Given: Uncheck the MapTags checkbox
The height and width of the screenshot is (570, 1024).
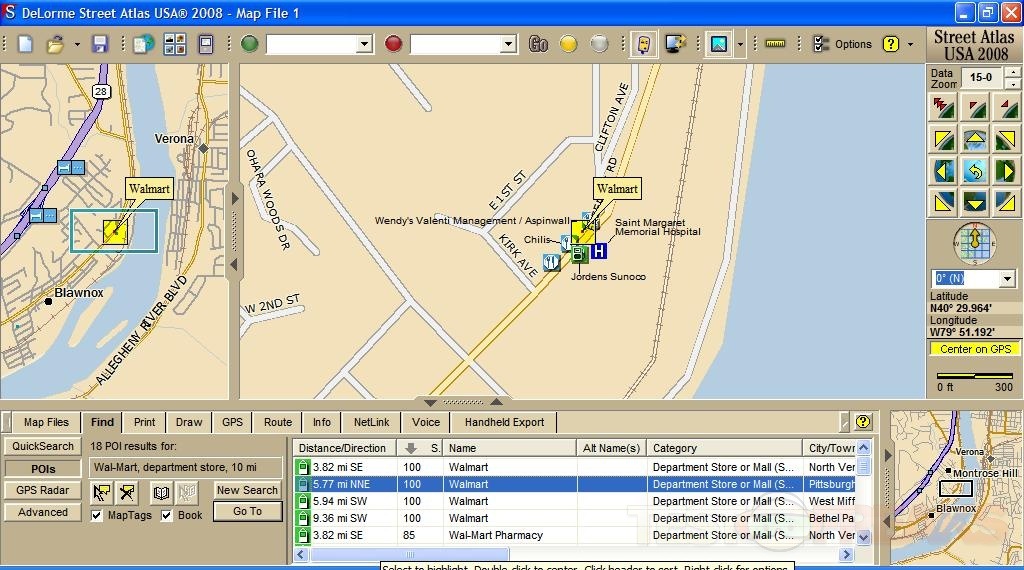Looking at the screenshot, I should 97,515.
